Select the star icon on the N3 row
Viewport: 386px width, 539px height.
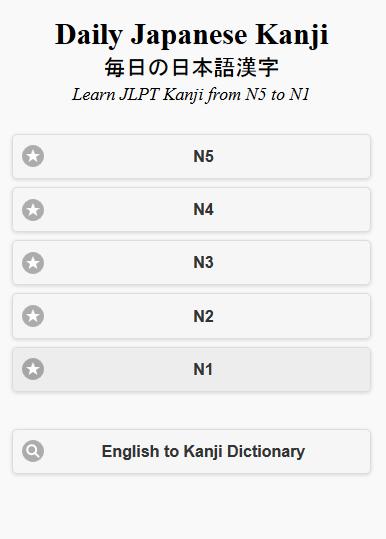[33, 263]
